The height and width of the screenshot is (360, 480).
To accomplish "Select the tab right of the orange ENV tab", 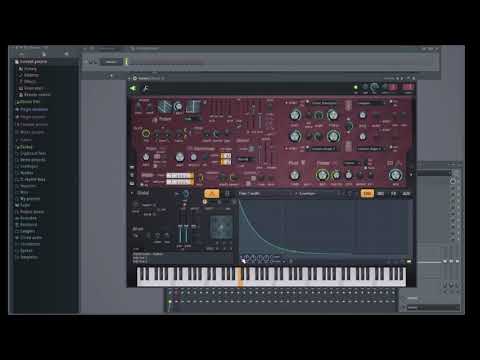I will [x=380, y=194].
